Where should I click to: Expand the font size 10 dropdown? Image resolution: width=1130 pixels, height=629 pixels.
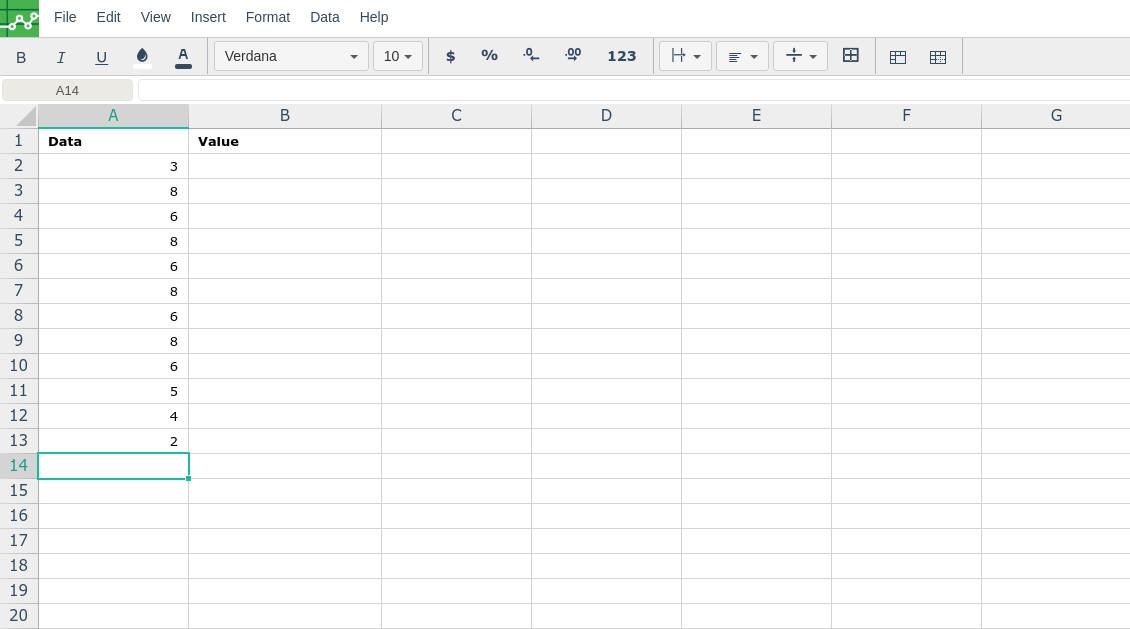[398, 56]
